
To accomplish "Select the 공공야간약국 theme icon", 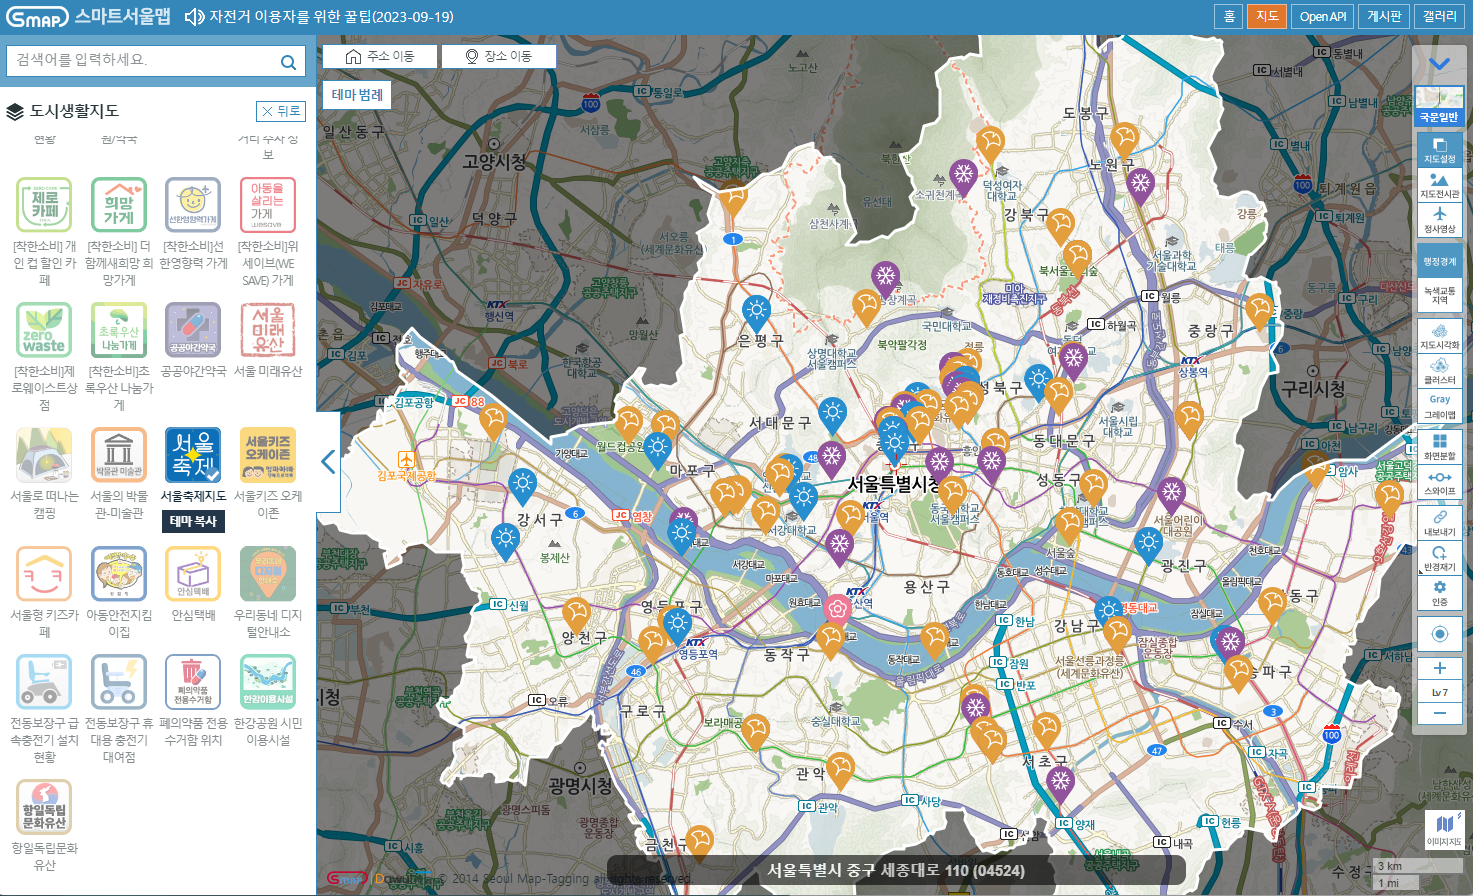I will click(193, 330).
